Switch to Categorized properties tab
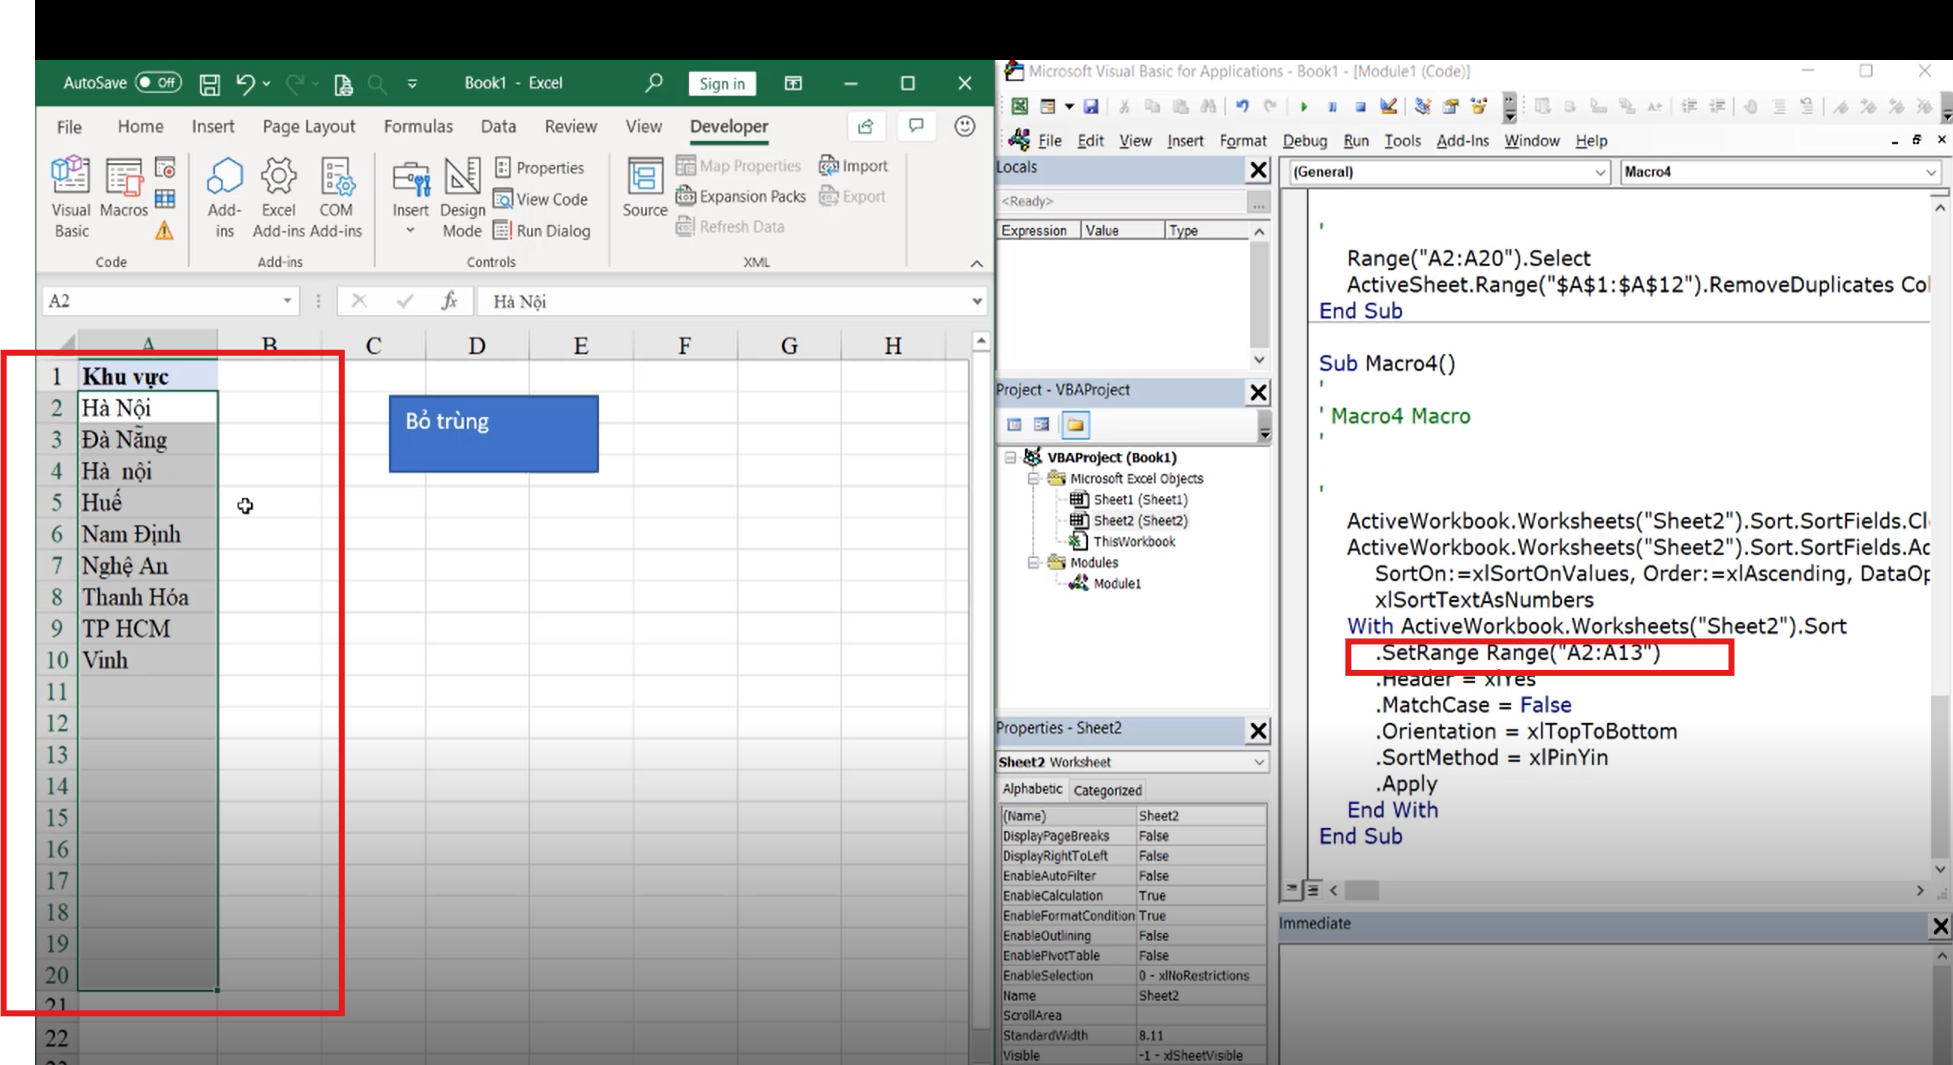This screenshot has height=1065, width=1953. (x=1107, y=790)
